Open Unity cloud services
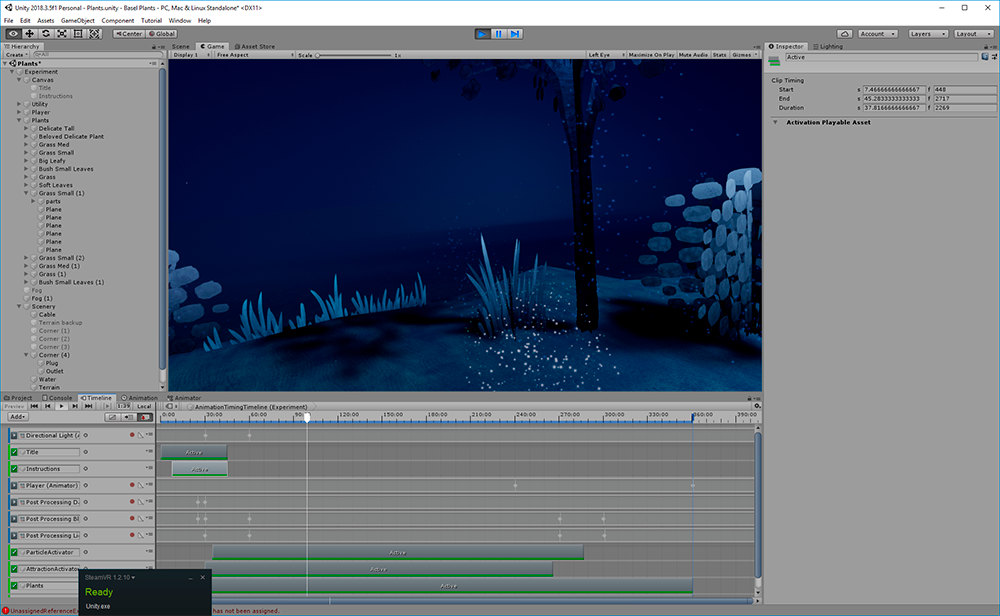This screenshot has height=616, width=1000. (844, 34)
